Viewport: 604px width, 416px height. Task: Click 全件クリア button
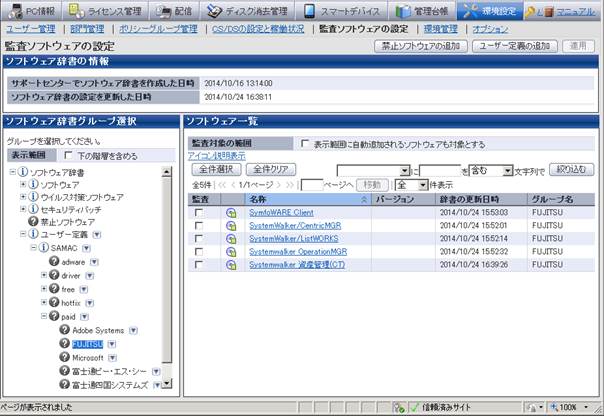(x=271, y=169)
